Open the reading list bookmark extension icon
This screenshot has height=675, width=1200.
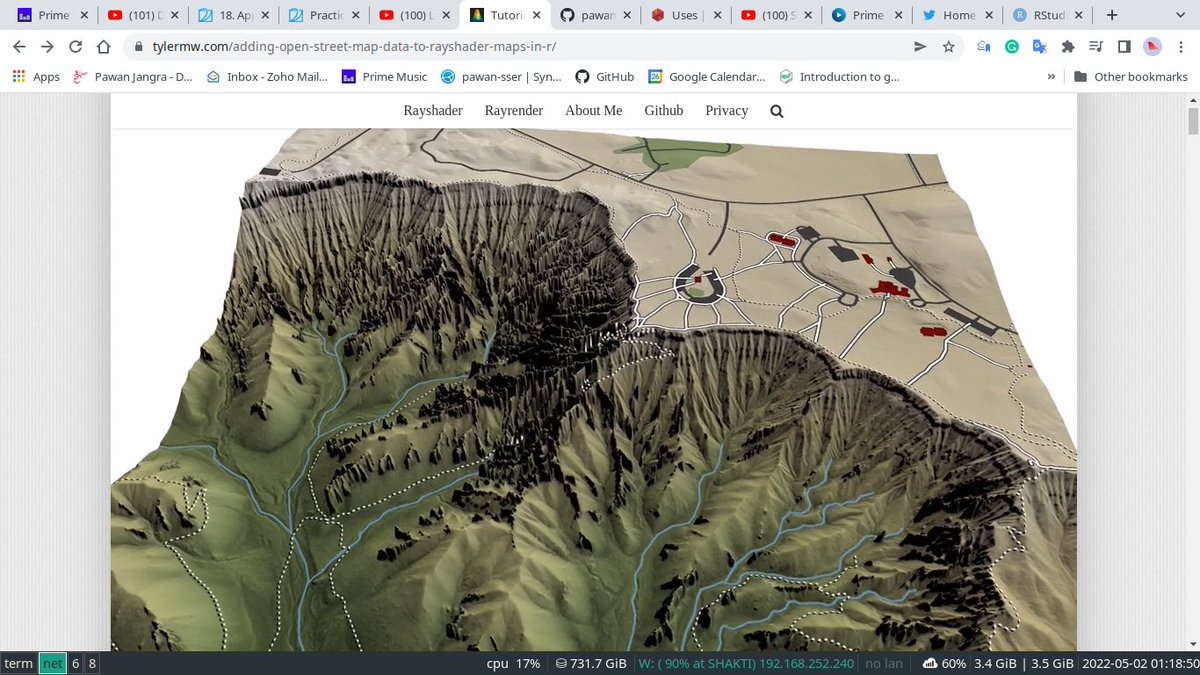click(984, 47)
